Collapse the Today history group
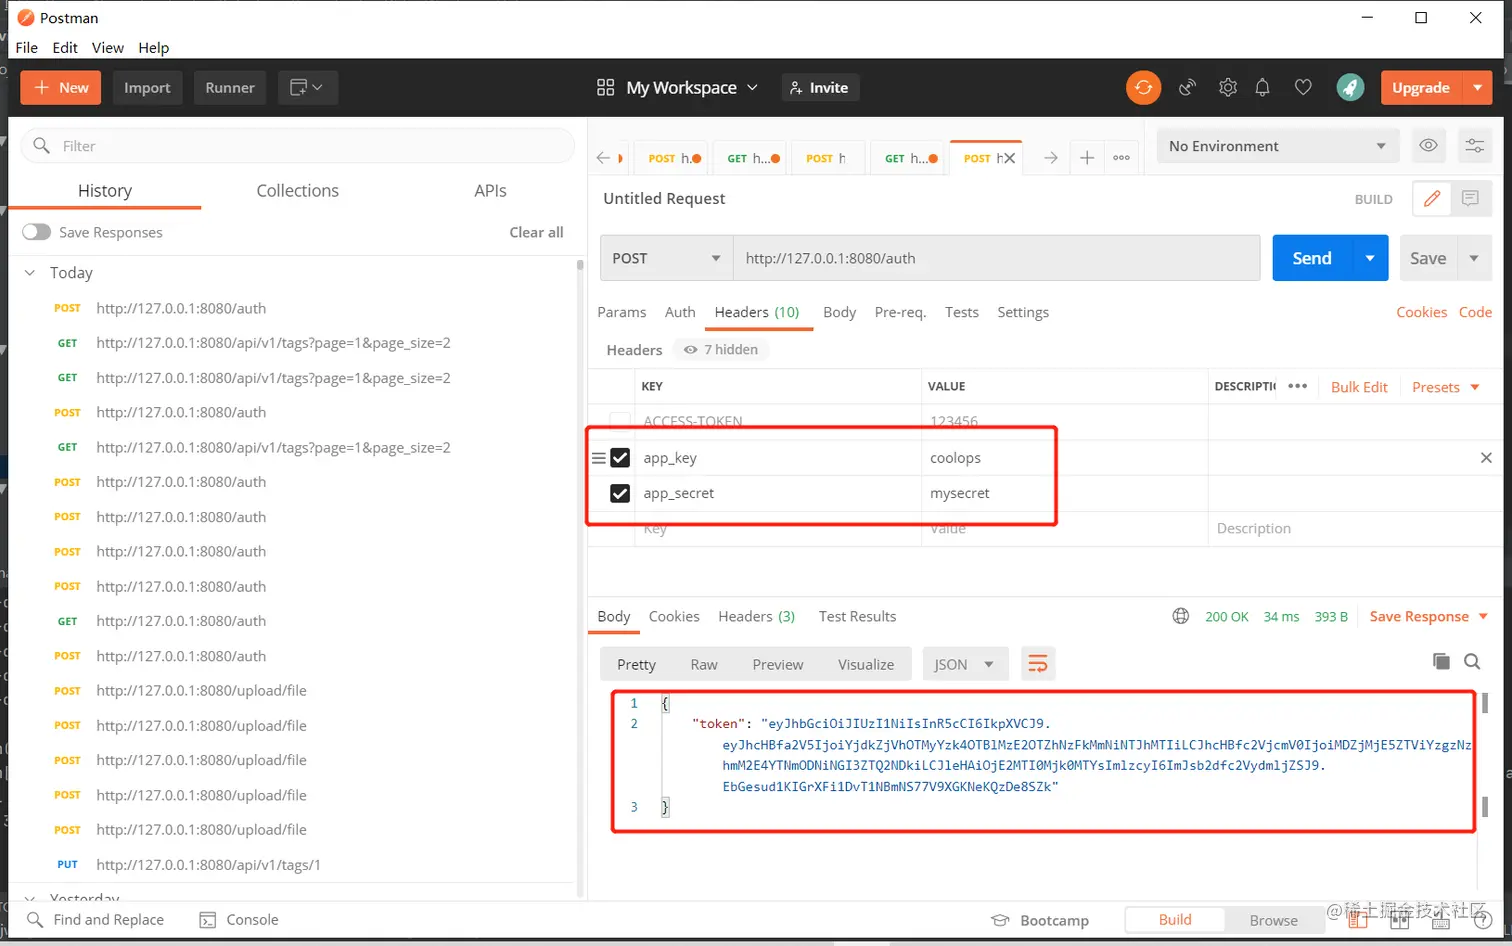The width and height of the screenshot is (1512, 946). coord(30,272)
